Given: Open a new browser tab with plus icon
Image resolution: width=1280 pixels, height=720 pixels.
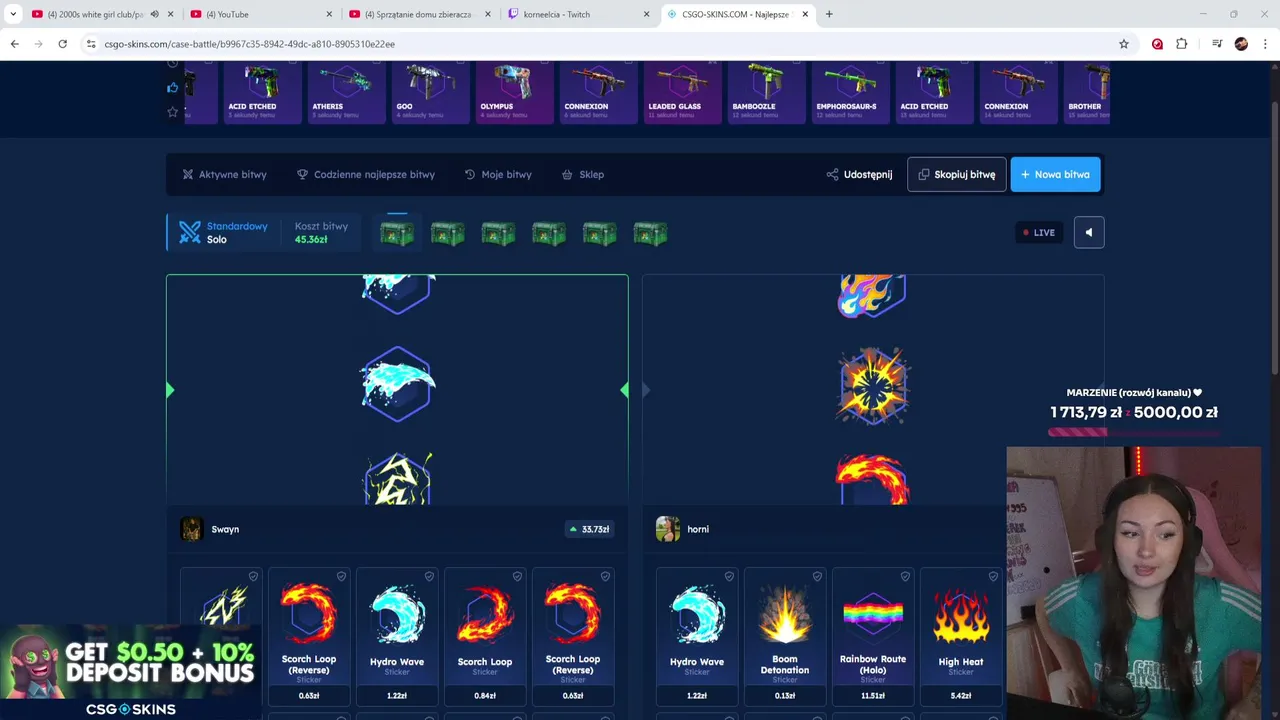Looking at the screenshot, I should 829,14.
